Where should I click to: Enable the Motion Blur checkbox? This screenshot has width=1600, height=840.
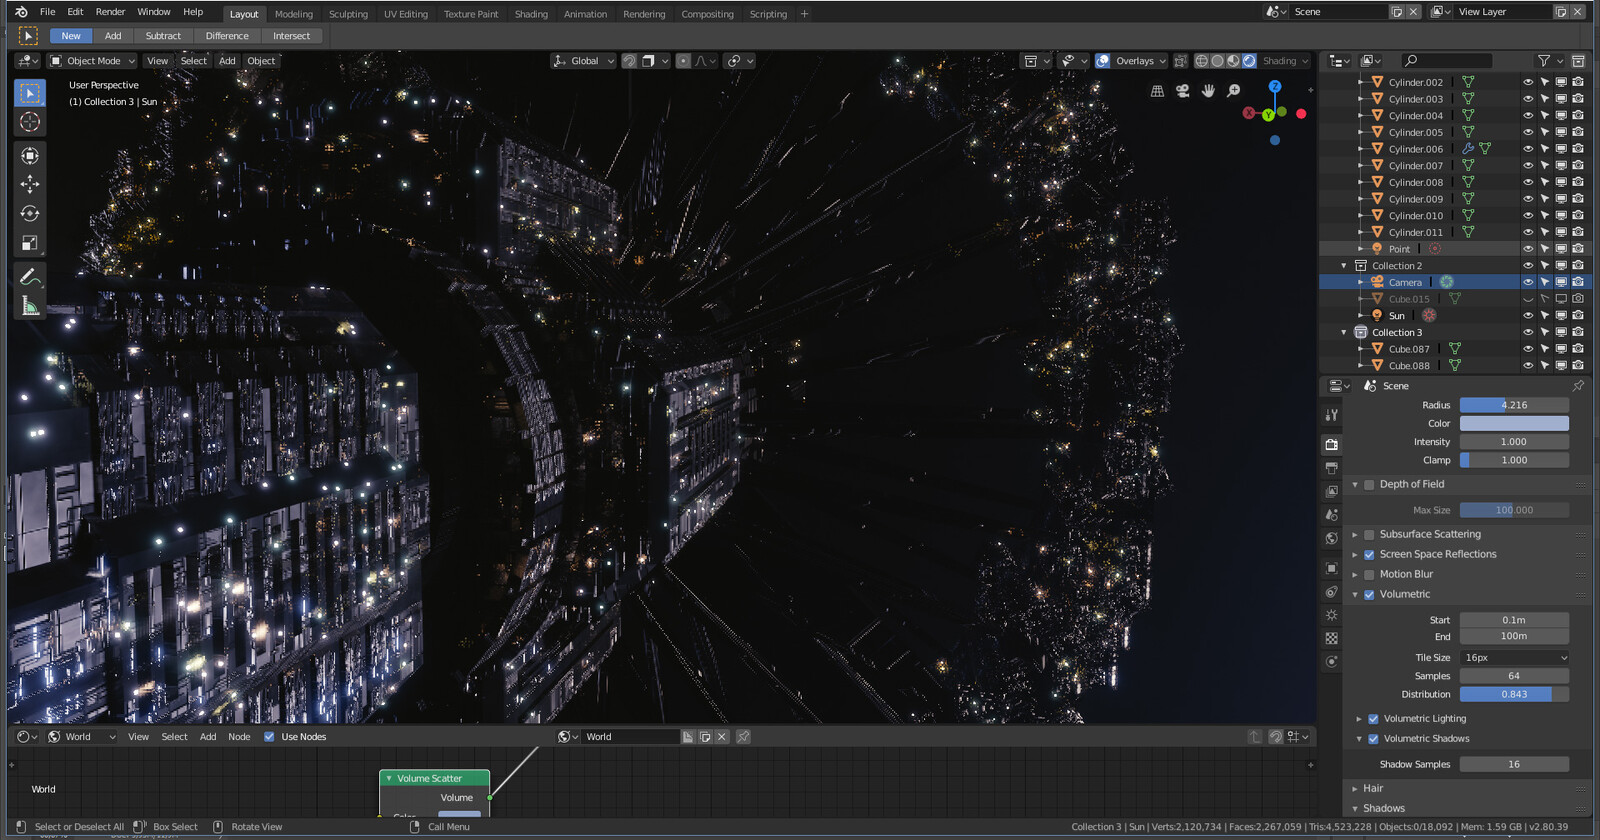click(1369, 575)
